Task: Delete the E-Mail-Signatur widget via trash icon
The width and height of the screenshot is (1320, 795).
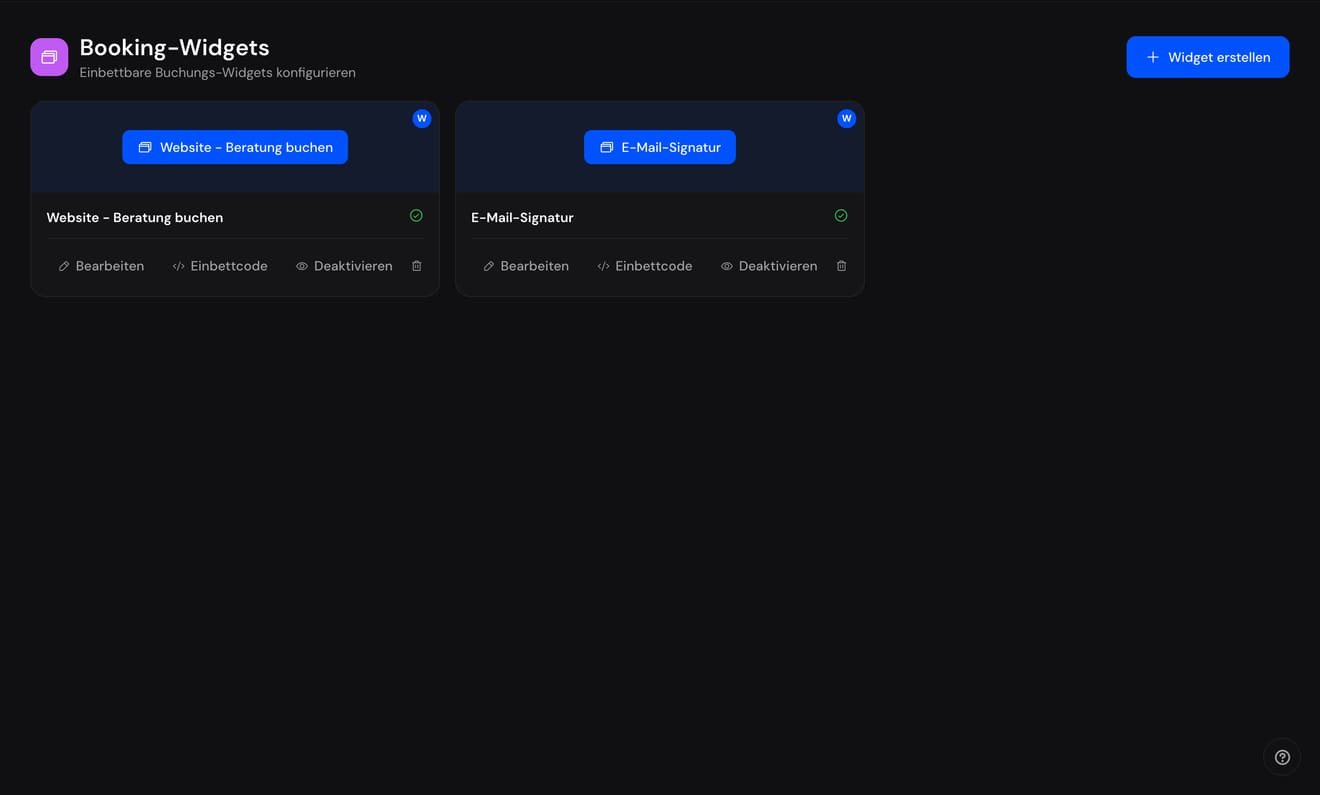Action: (841, 266)
